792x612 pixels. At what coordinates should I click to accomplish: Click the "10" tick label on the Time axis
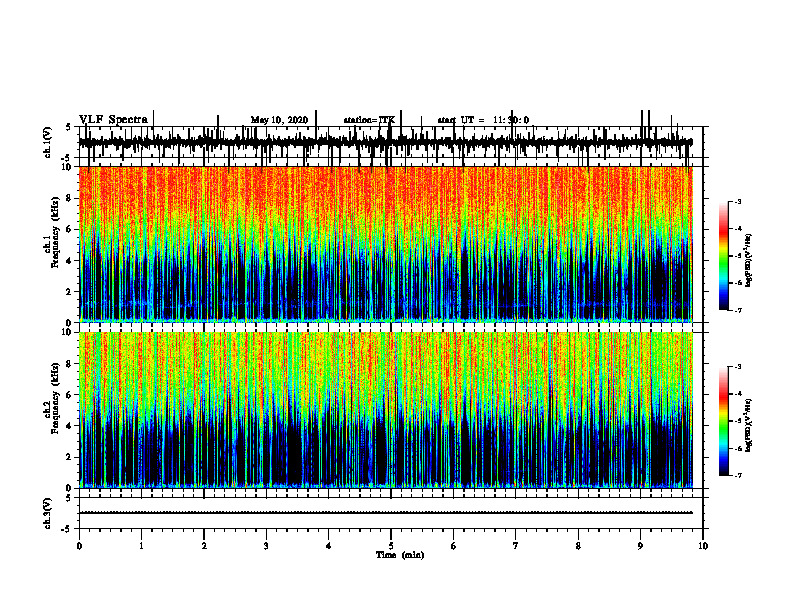pos(703,546)
